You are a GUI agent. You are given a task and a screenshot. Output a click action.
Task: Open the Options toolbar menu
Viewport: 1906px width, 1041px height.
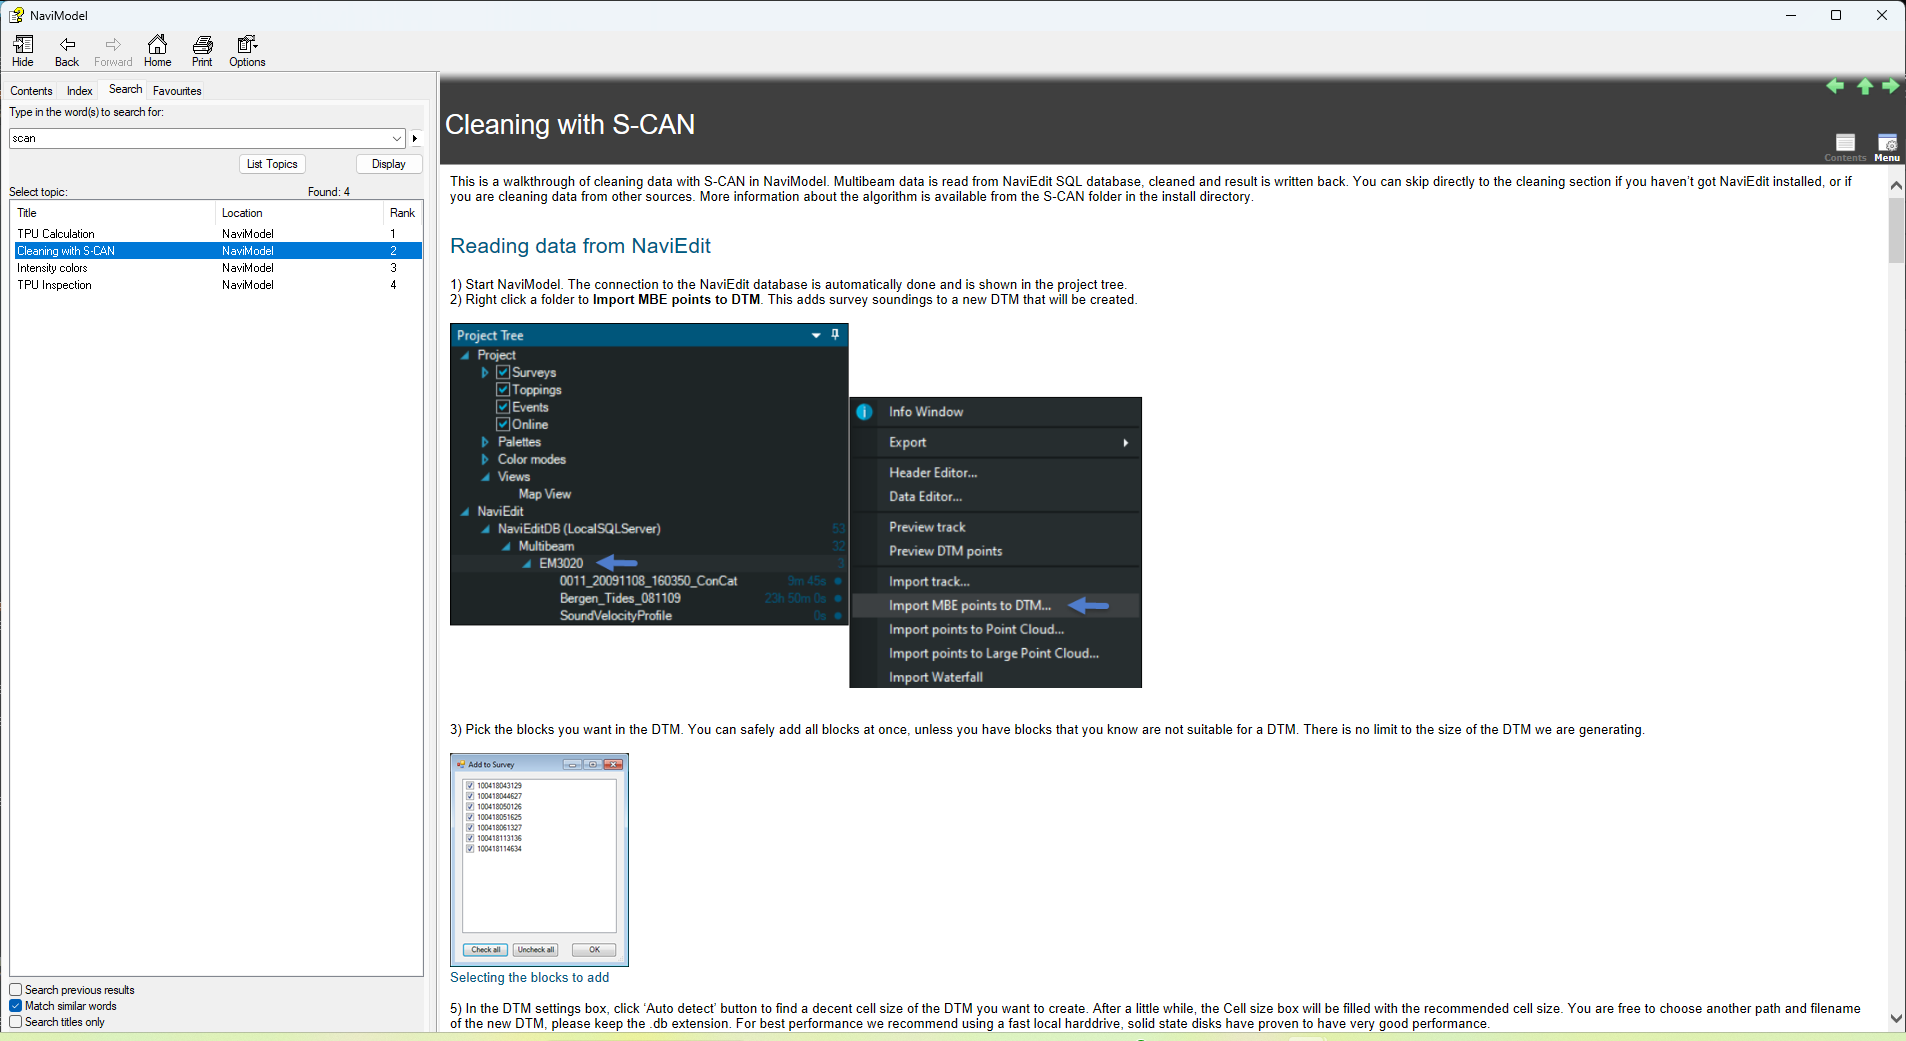pyautogui.click(x=247, y=51)
